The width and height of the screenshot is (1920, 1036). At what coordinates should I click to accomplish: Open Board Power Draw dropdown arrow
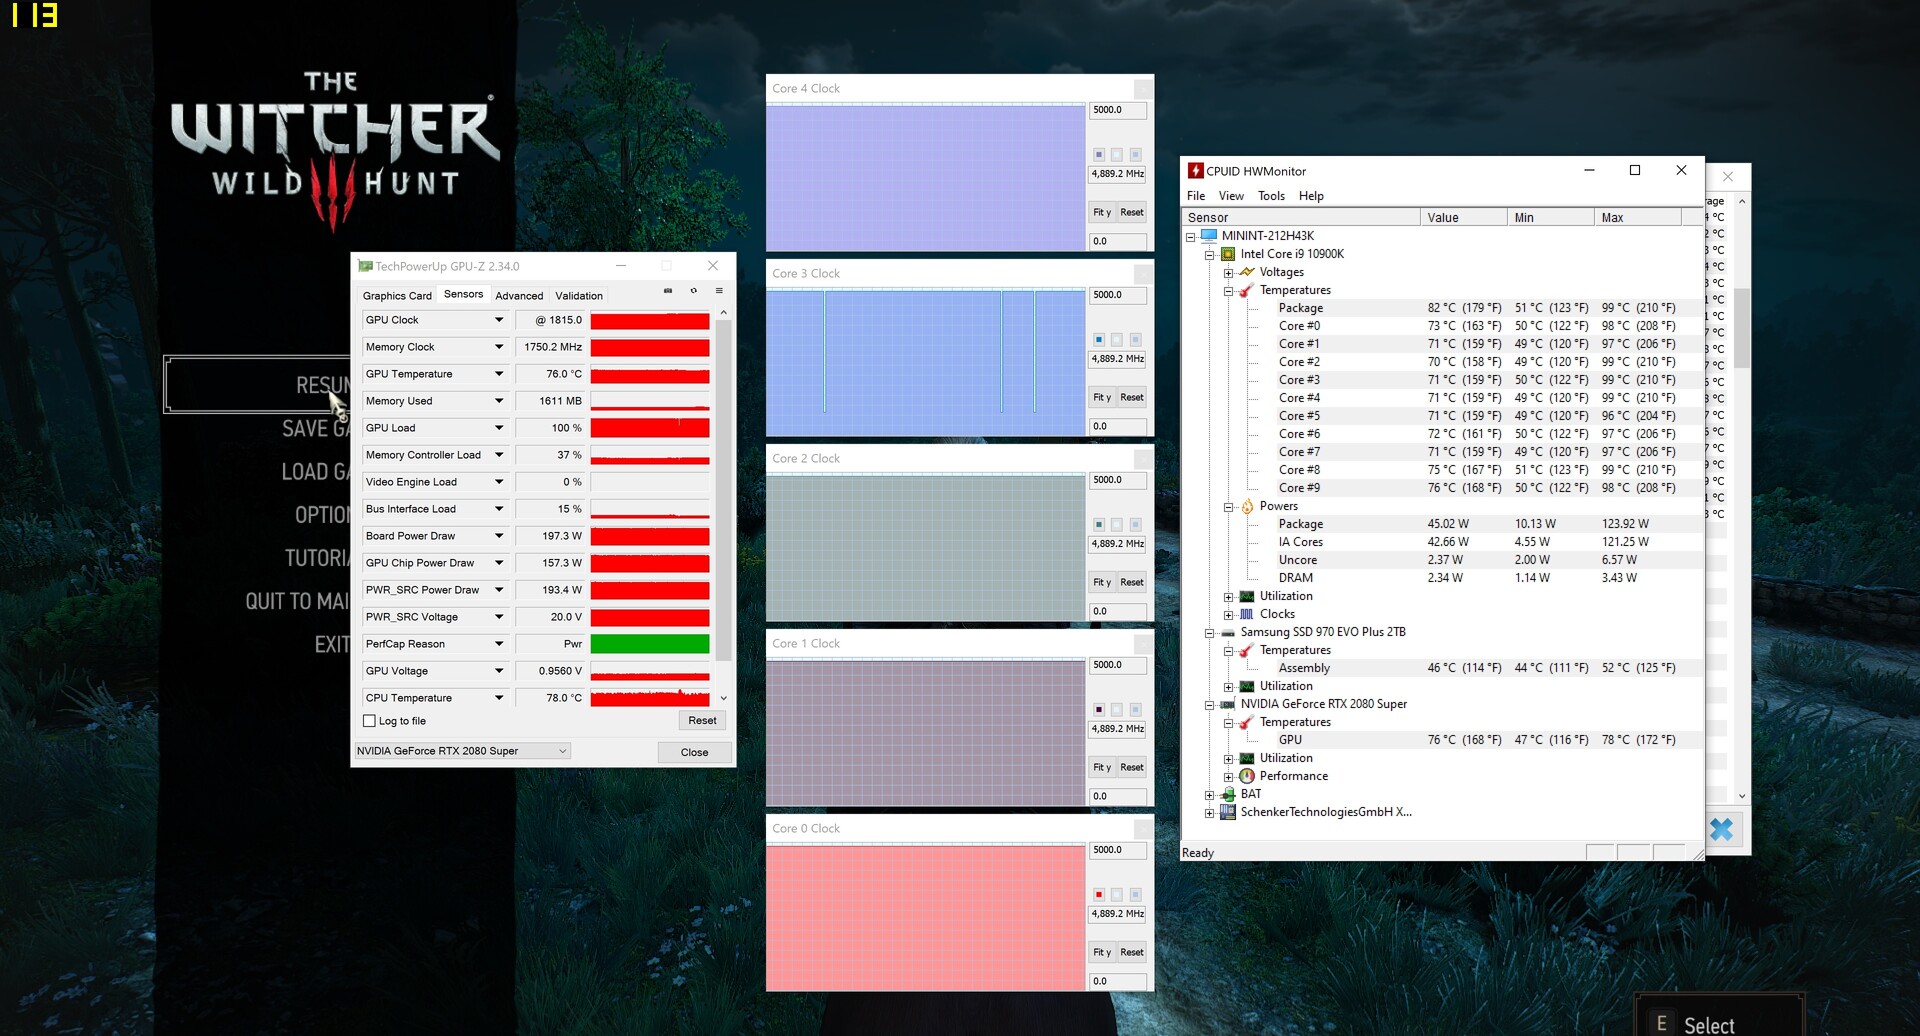[x=499, y=536]
